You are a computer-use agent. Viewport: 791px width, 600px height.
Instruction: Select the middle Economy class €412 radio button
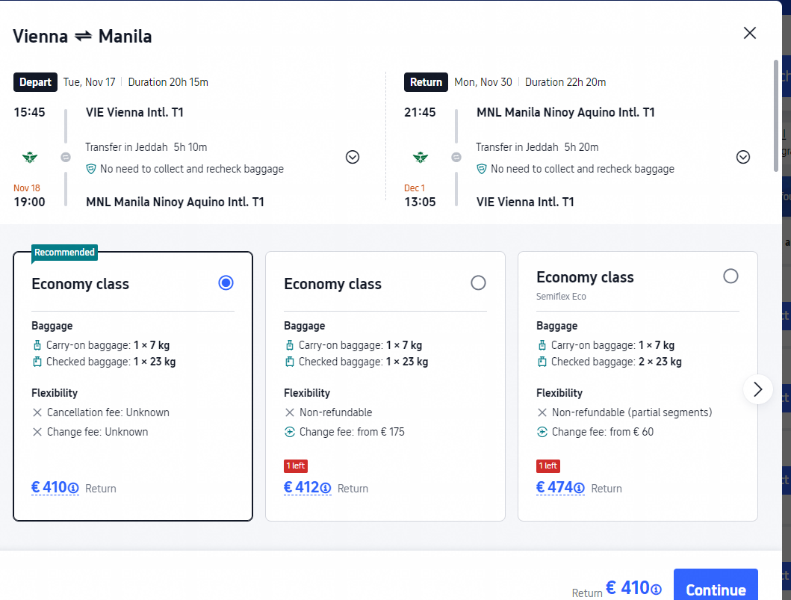[x=478, y=283]
